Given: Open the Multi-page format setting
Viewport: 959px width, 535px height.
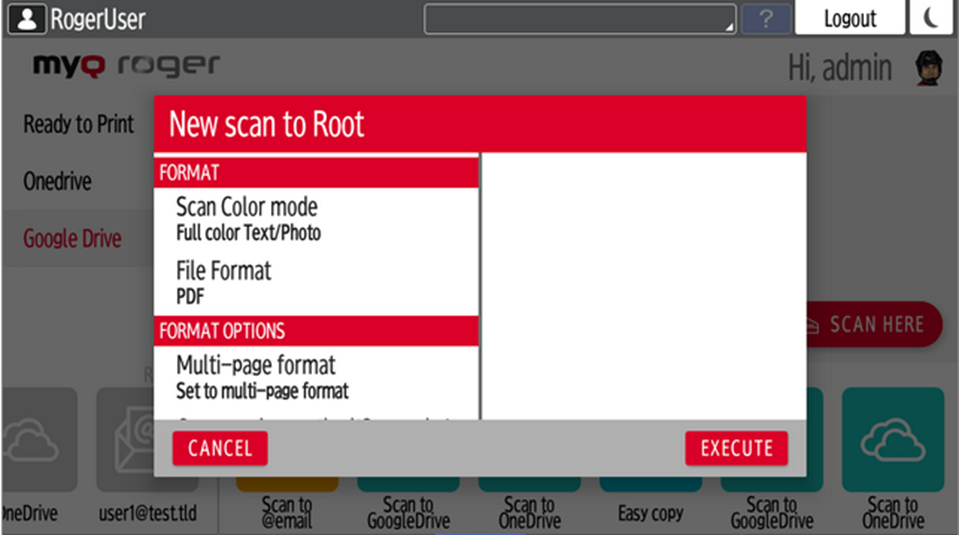Looking at the screenshot, I should coord(316,378).
